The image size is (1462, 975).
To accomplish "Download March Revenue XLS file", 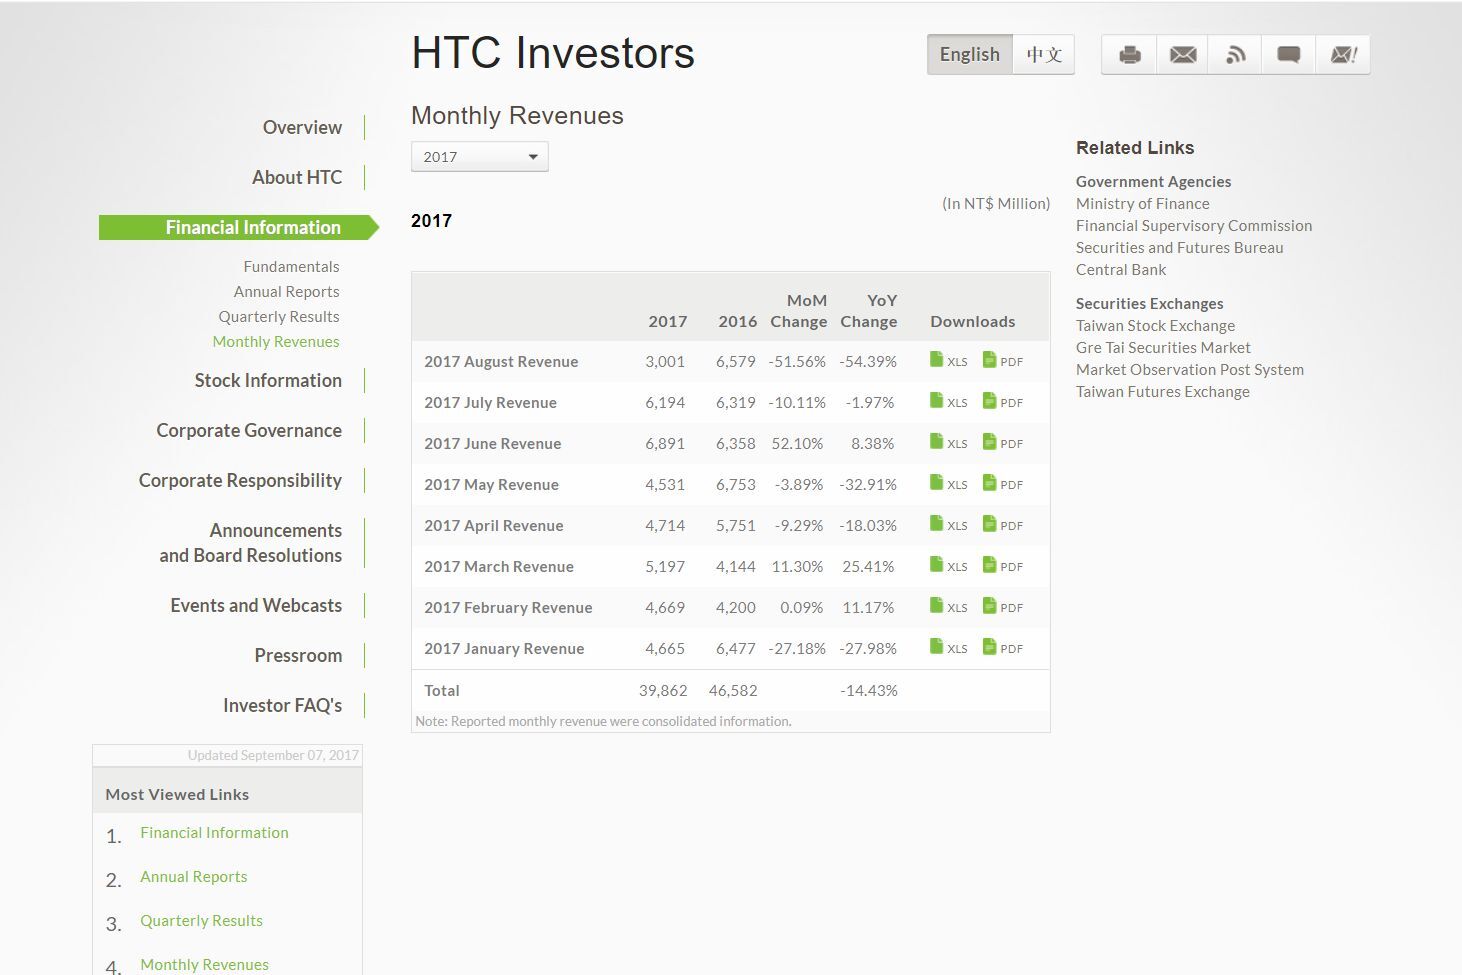I will (x=948, y=565).
